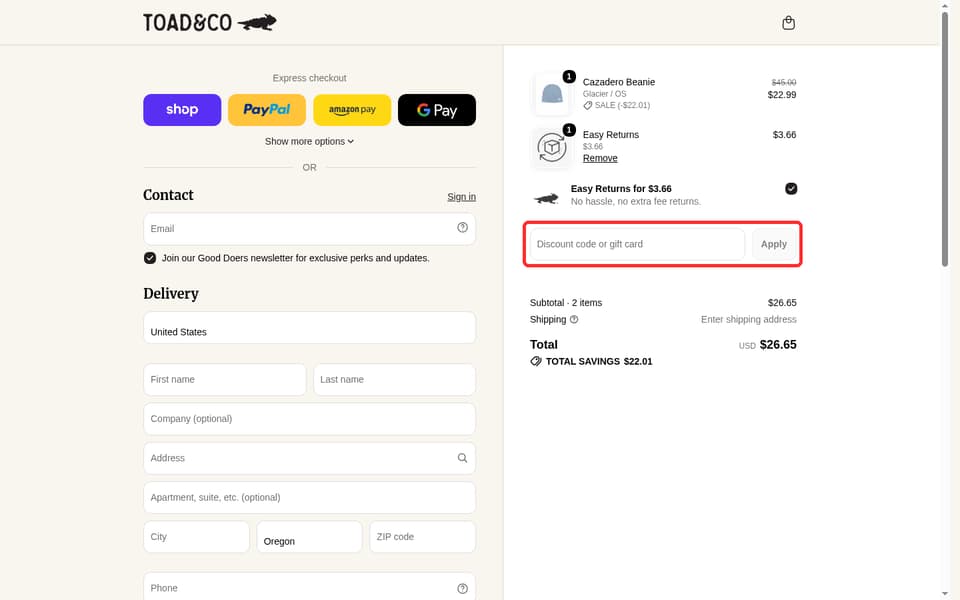960x600 pixels.
Task: Focus the Apartment, suite field
Action: pyautogui.click(x=309, y=498)
